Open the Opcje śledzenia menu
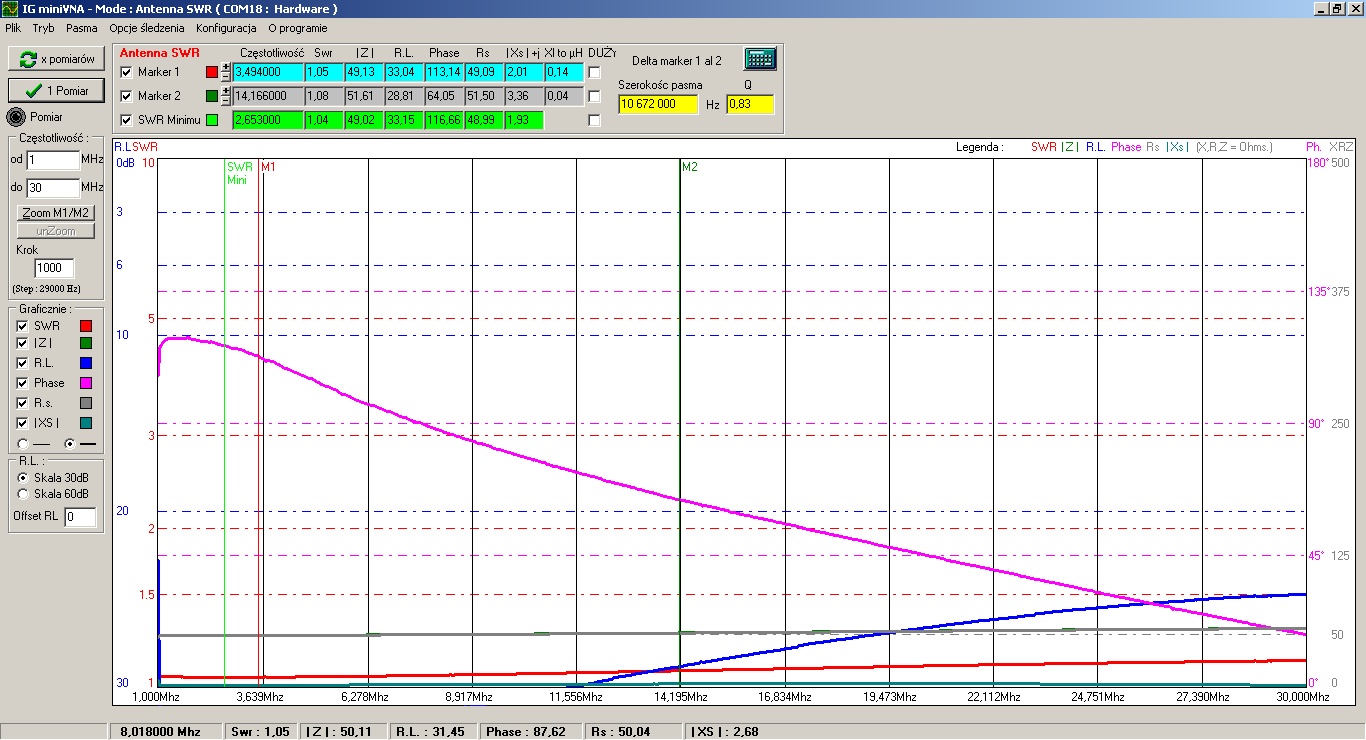Screen dimensions: 1366x740 point(147,28)
